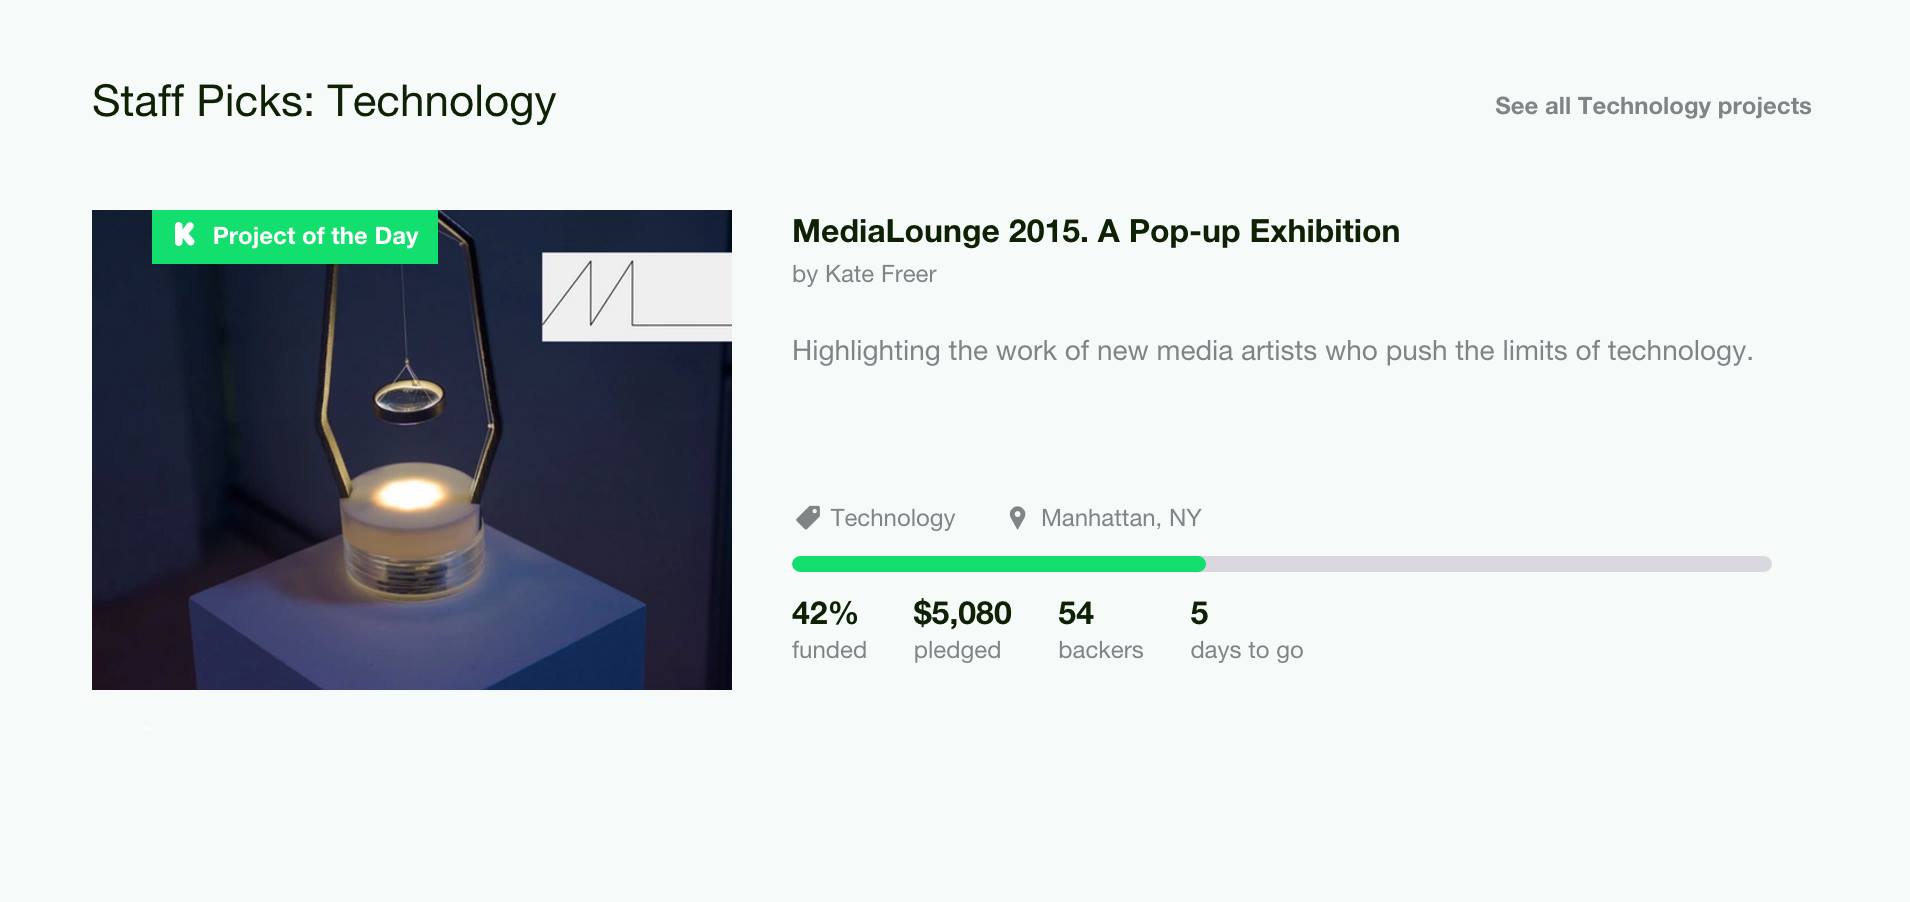Click the waveform graphic in thumbnail
The width and height of the screenshot is (1910, 902).
(x=637, y=297)
